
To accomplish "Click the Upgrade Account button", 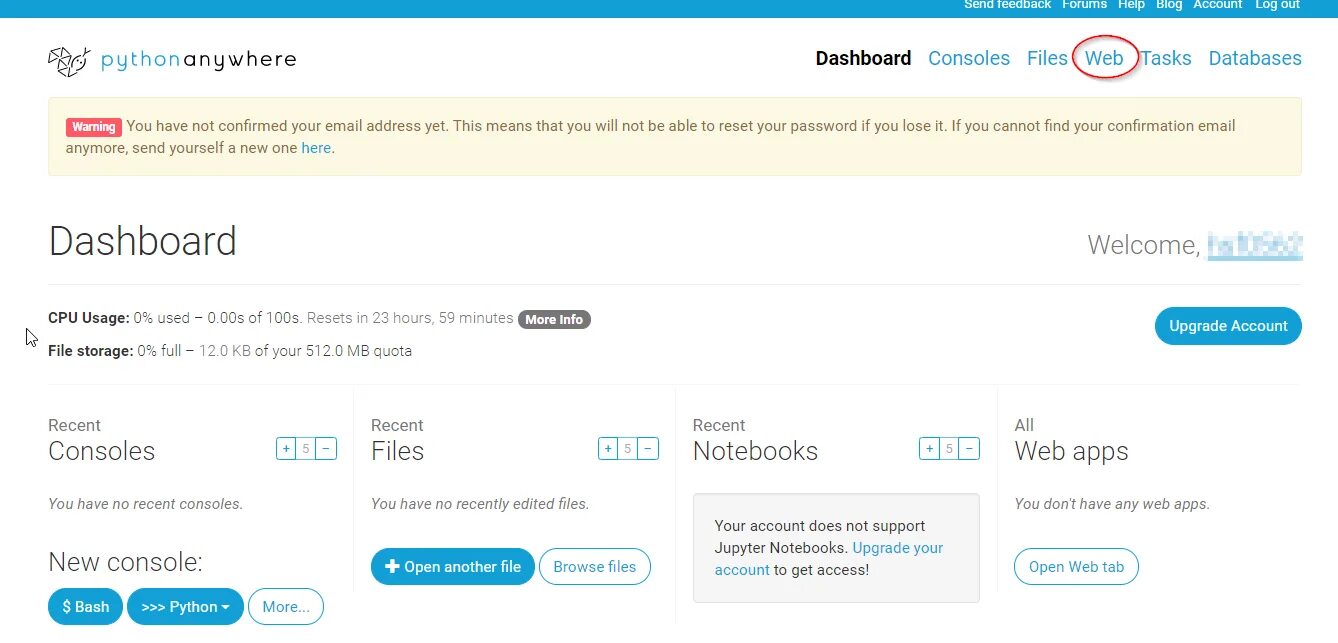I will pos(1228,326).
